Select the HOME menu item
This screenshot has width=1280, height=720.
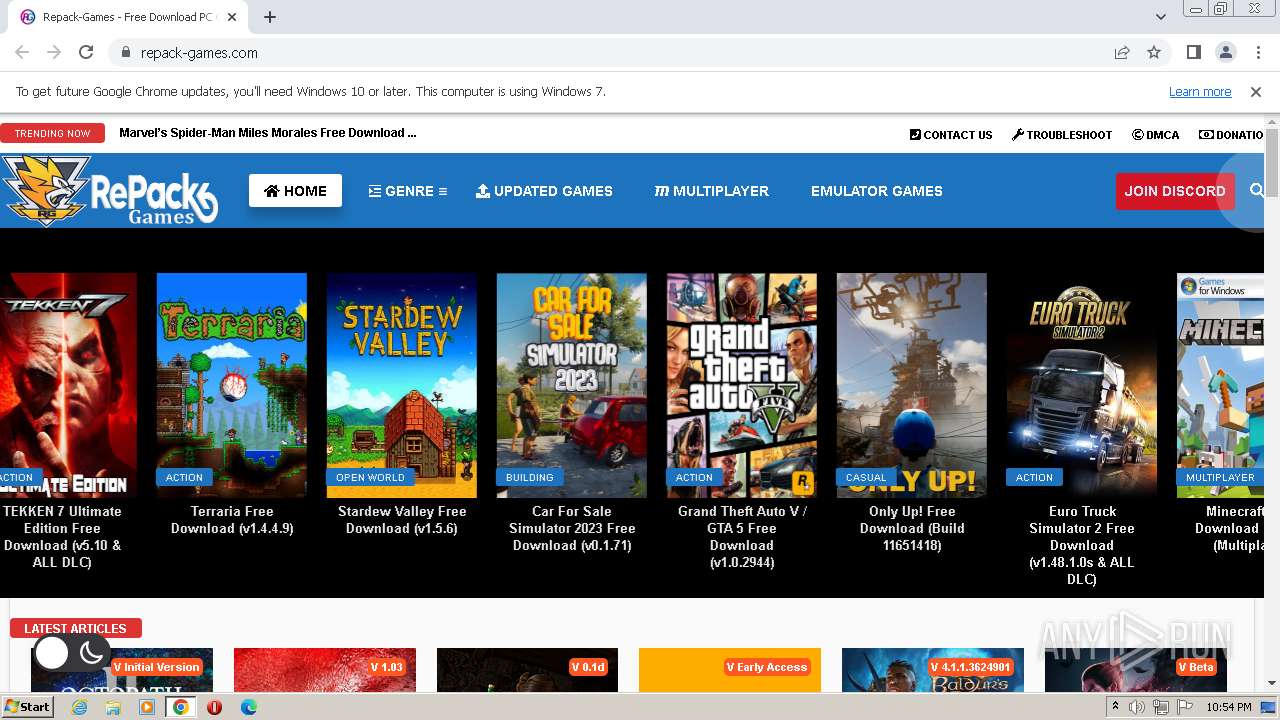(x=295, y=191)
